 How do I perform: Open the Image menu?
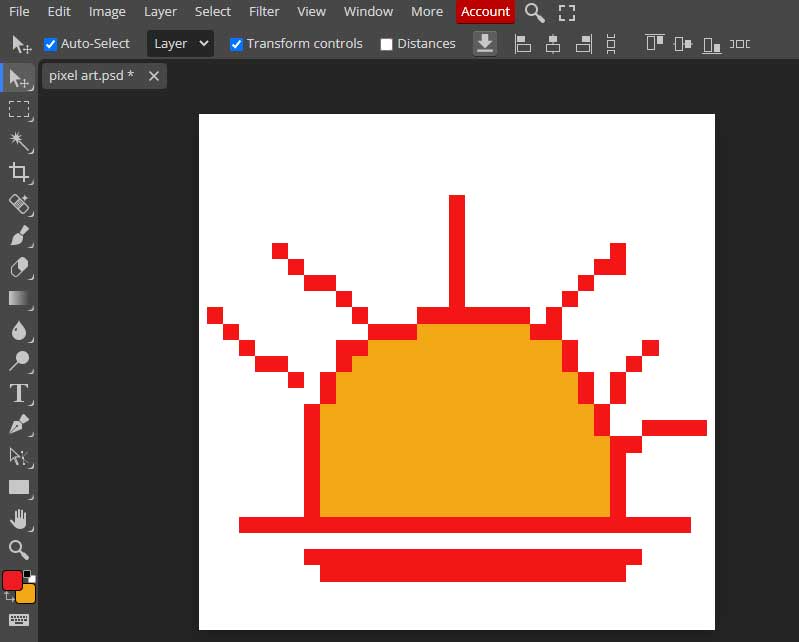pos(107,12)
